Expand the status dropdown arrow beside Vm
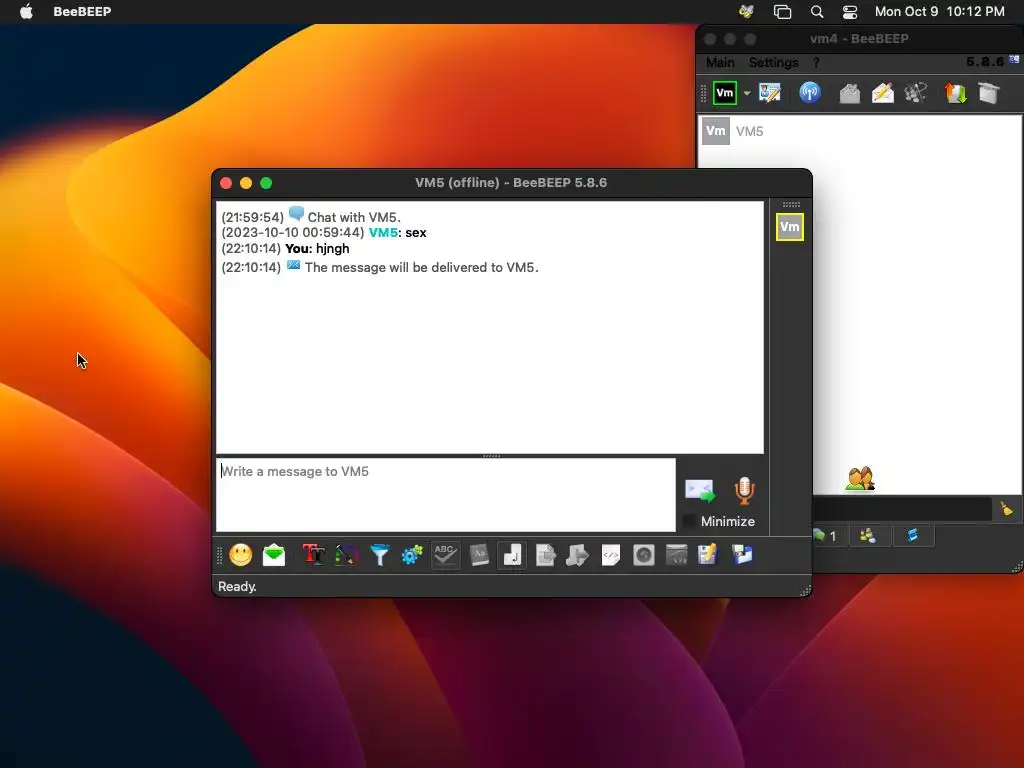Viewport: 1024px width, 768px height. tap(746, 93)
